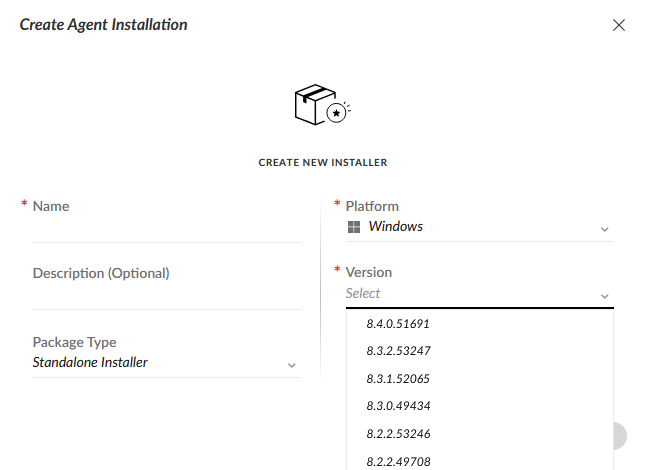Collapse the Version dropdown using its chevron

(x=604, y=296)
